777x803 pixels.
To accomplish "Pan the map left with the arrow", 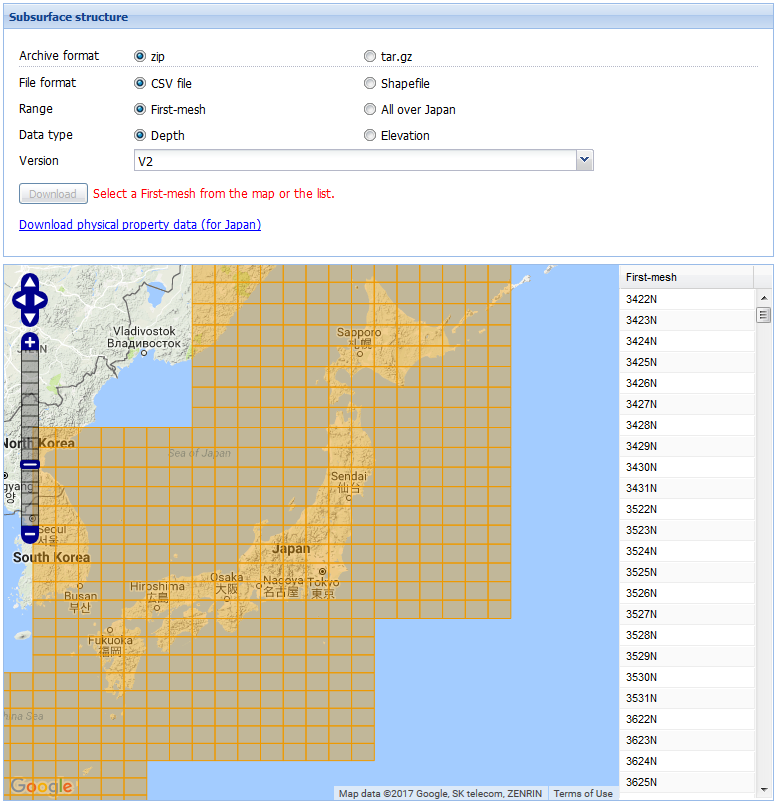I will pos(18,299).
